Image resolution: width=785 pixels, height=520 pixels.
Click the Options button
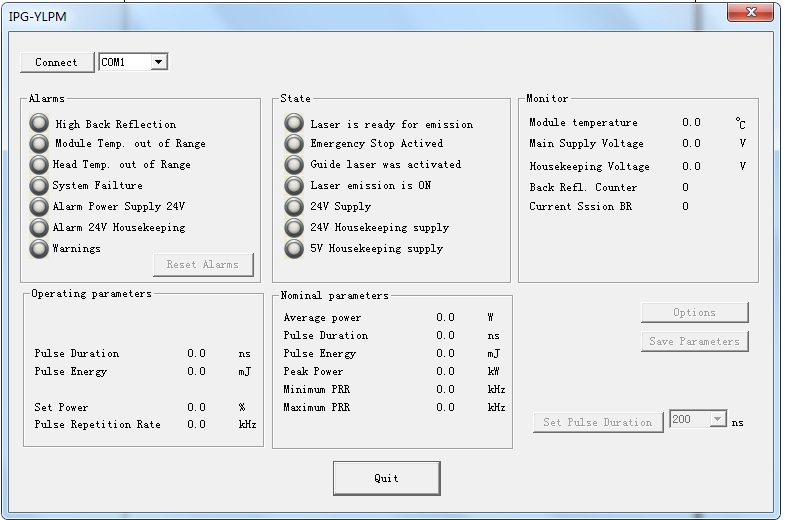(695, 312)
